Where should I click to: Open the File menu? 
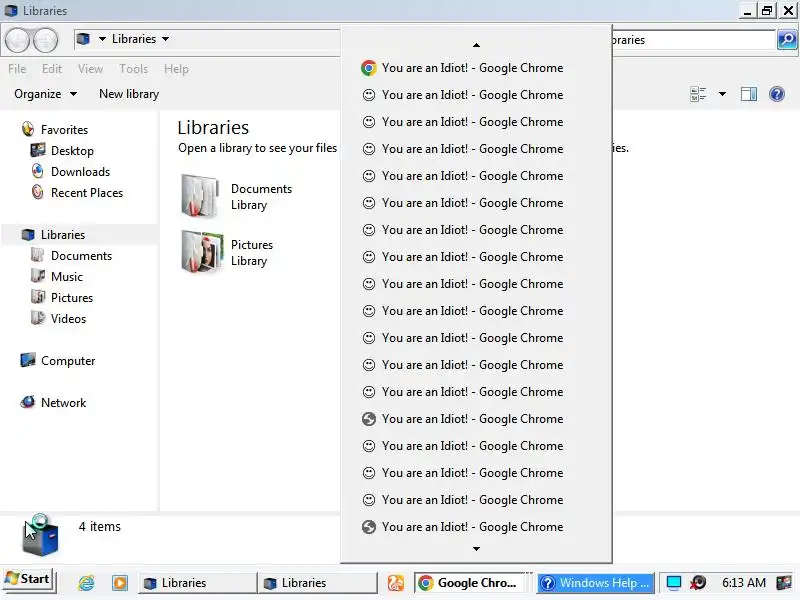pyautogui.click(x=17, y=69)
